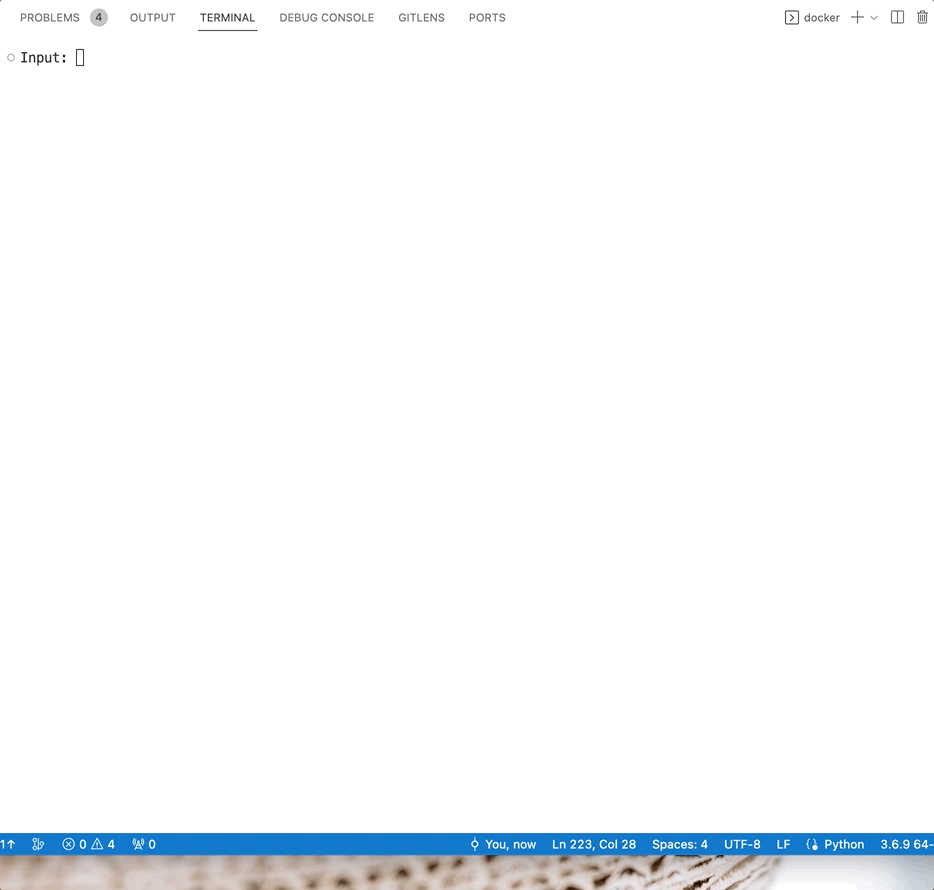The width and height of the screenshot is (934, 890).
Task: Select the docker terminal label
Action: point(821,18)
